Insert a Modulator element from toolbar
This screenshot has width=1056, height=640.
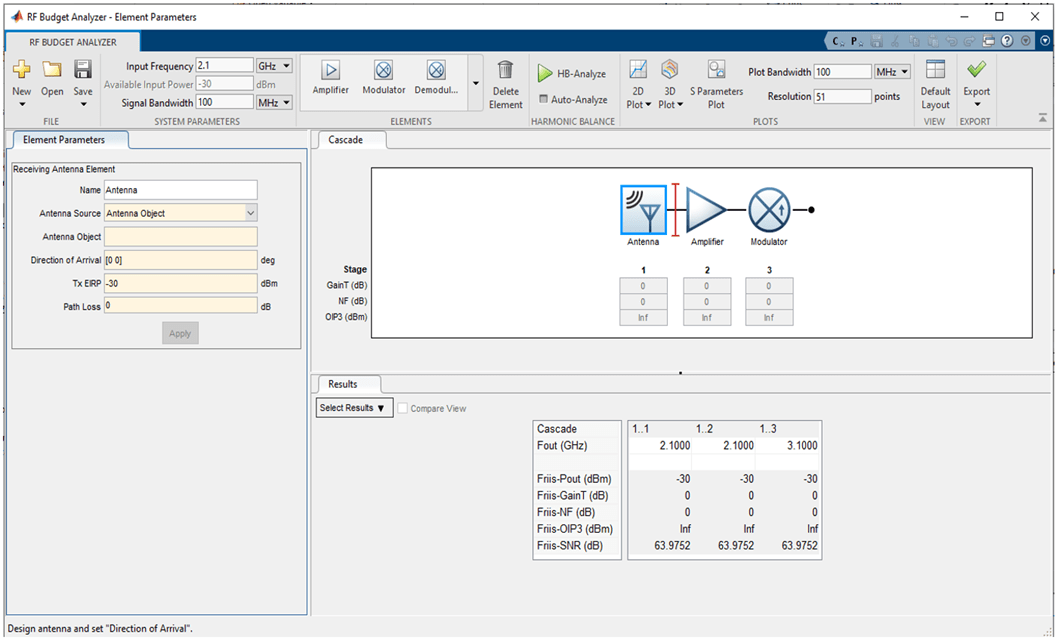pos(384,71)
